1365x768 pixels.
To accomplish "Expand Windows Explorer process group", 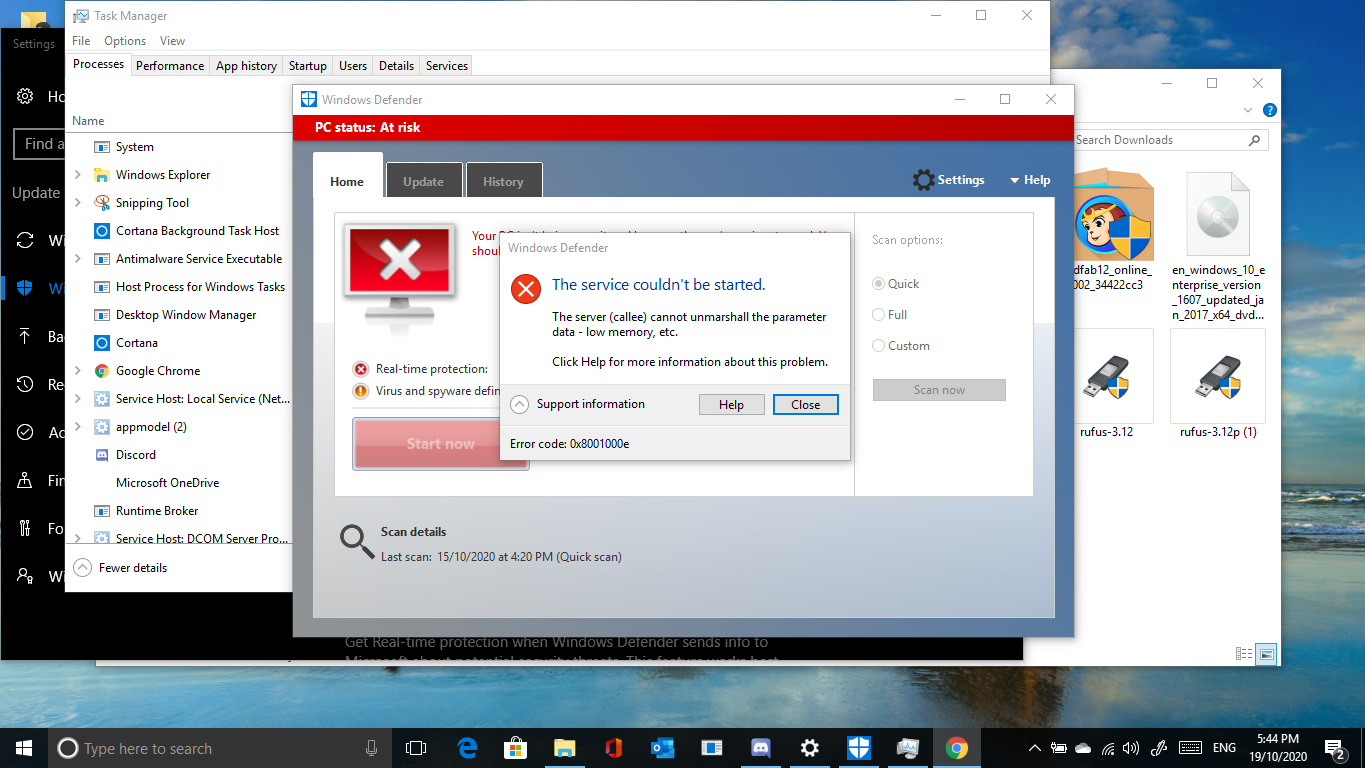I will 78,175.
